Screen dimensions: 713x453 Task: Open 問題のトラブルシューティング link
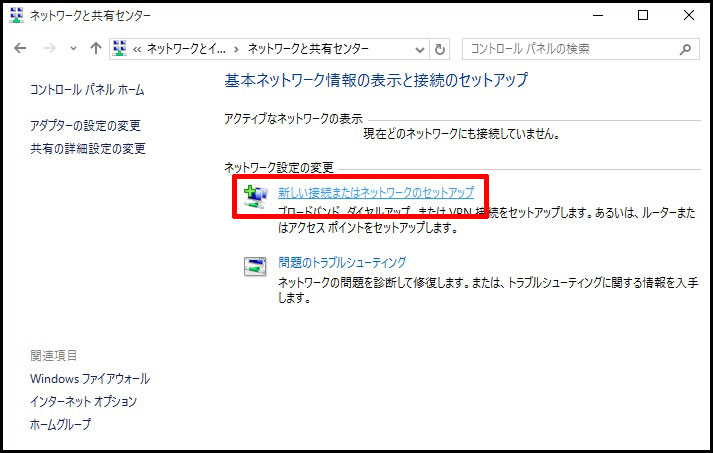(x=342, y=262)
